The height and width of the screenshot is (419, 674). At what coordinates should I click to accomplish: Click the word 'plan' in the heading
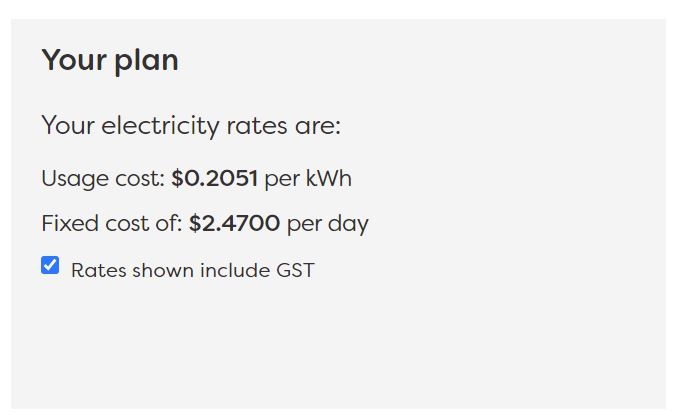coord(147,61)
